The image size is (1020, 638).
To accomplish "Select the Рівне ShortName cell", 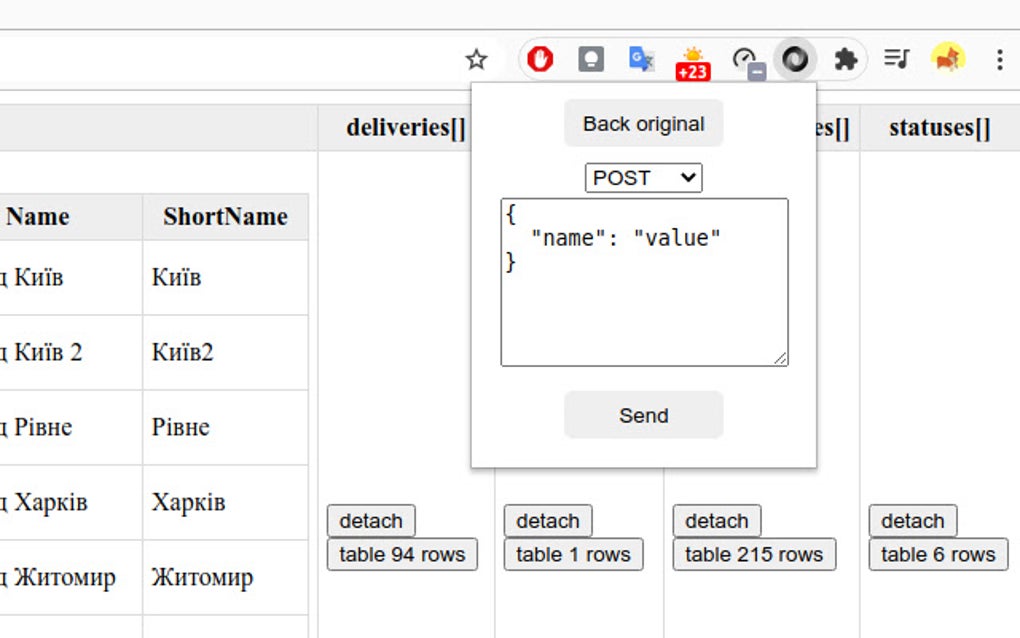I will [226, 427].
